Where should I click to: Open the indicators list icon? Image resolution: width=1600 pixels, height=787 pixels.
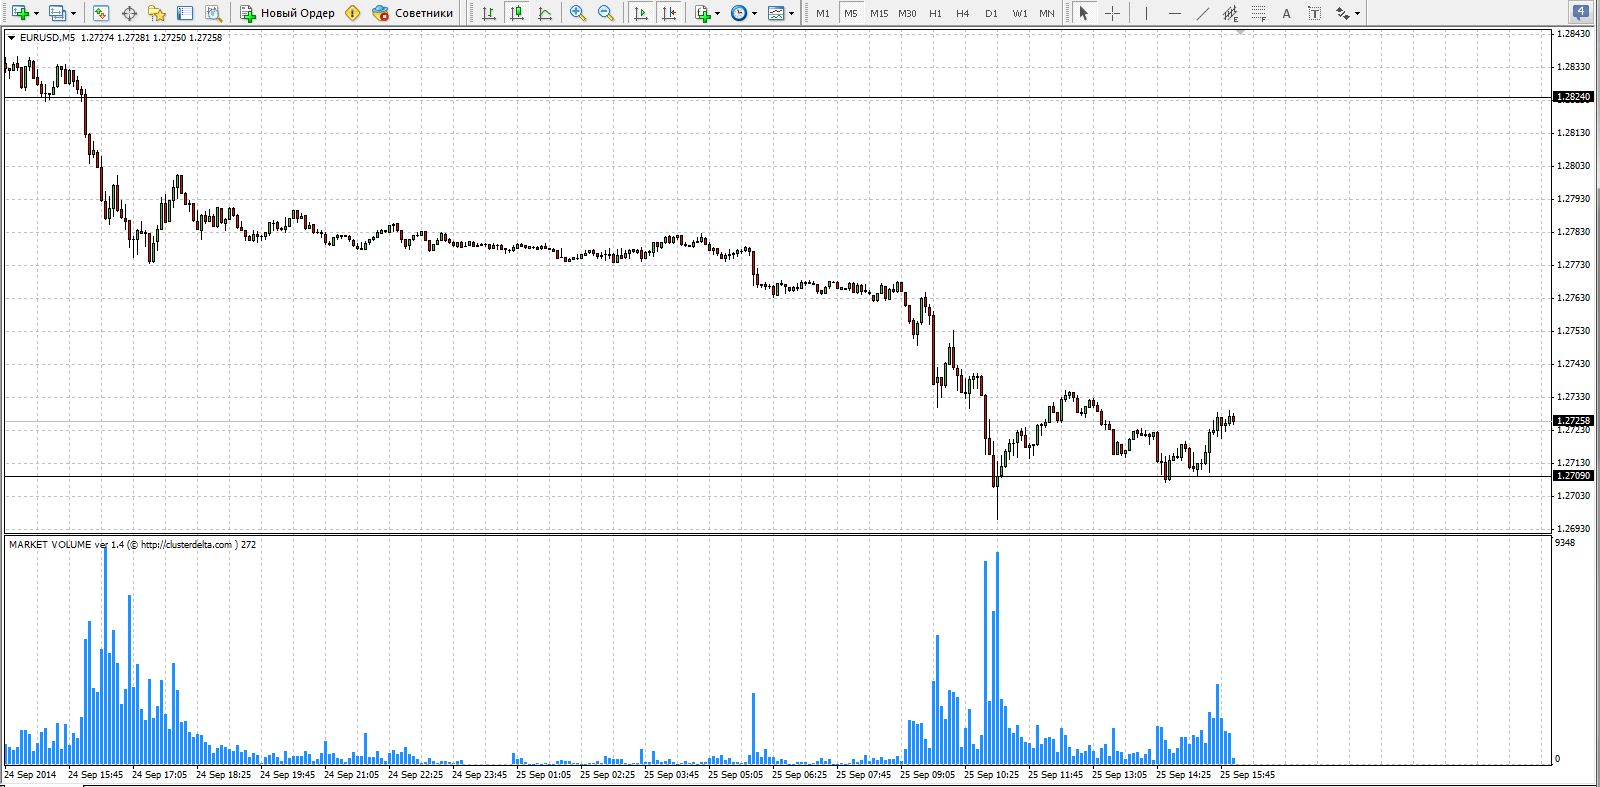coord(703,13)
